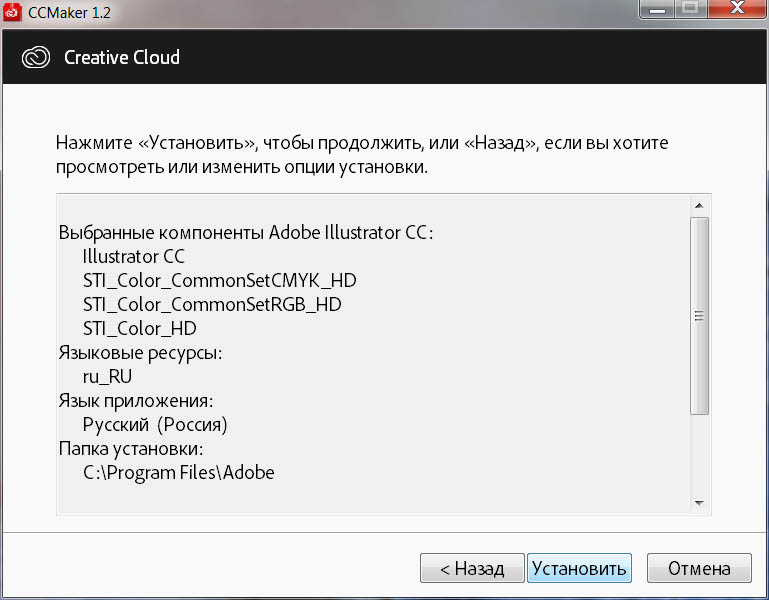Screen dimensions: 769x600
Task: Click the vertical scrollbar thumb
Action: pyautogui.click(x=699, y=316)
